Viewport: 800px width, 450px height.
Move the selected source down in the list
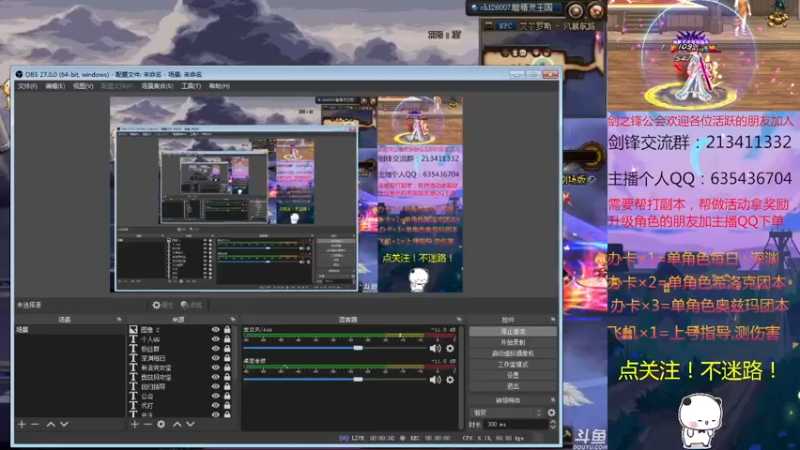click(190, 424)
